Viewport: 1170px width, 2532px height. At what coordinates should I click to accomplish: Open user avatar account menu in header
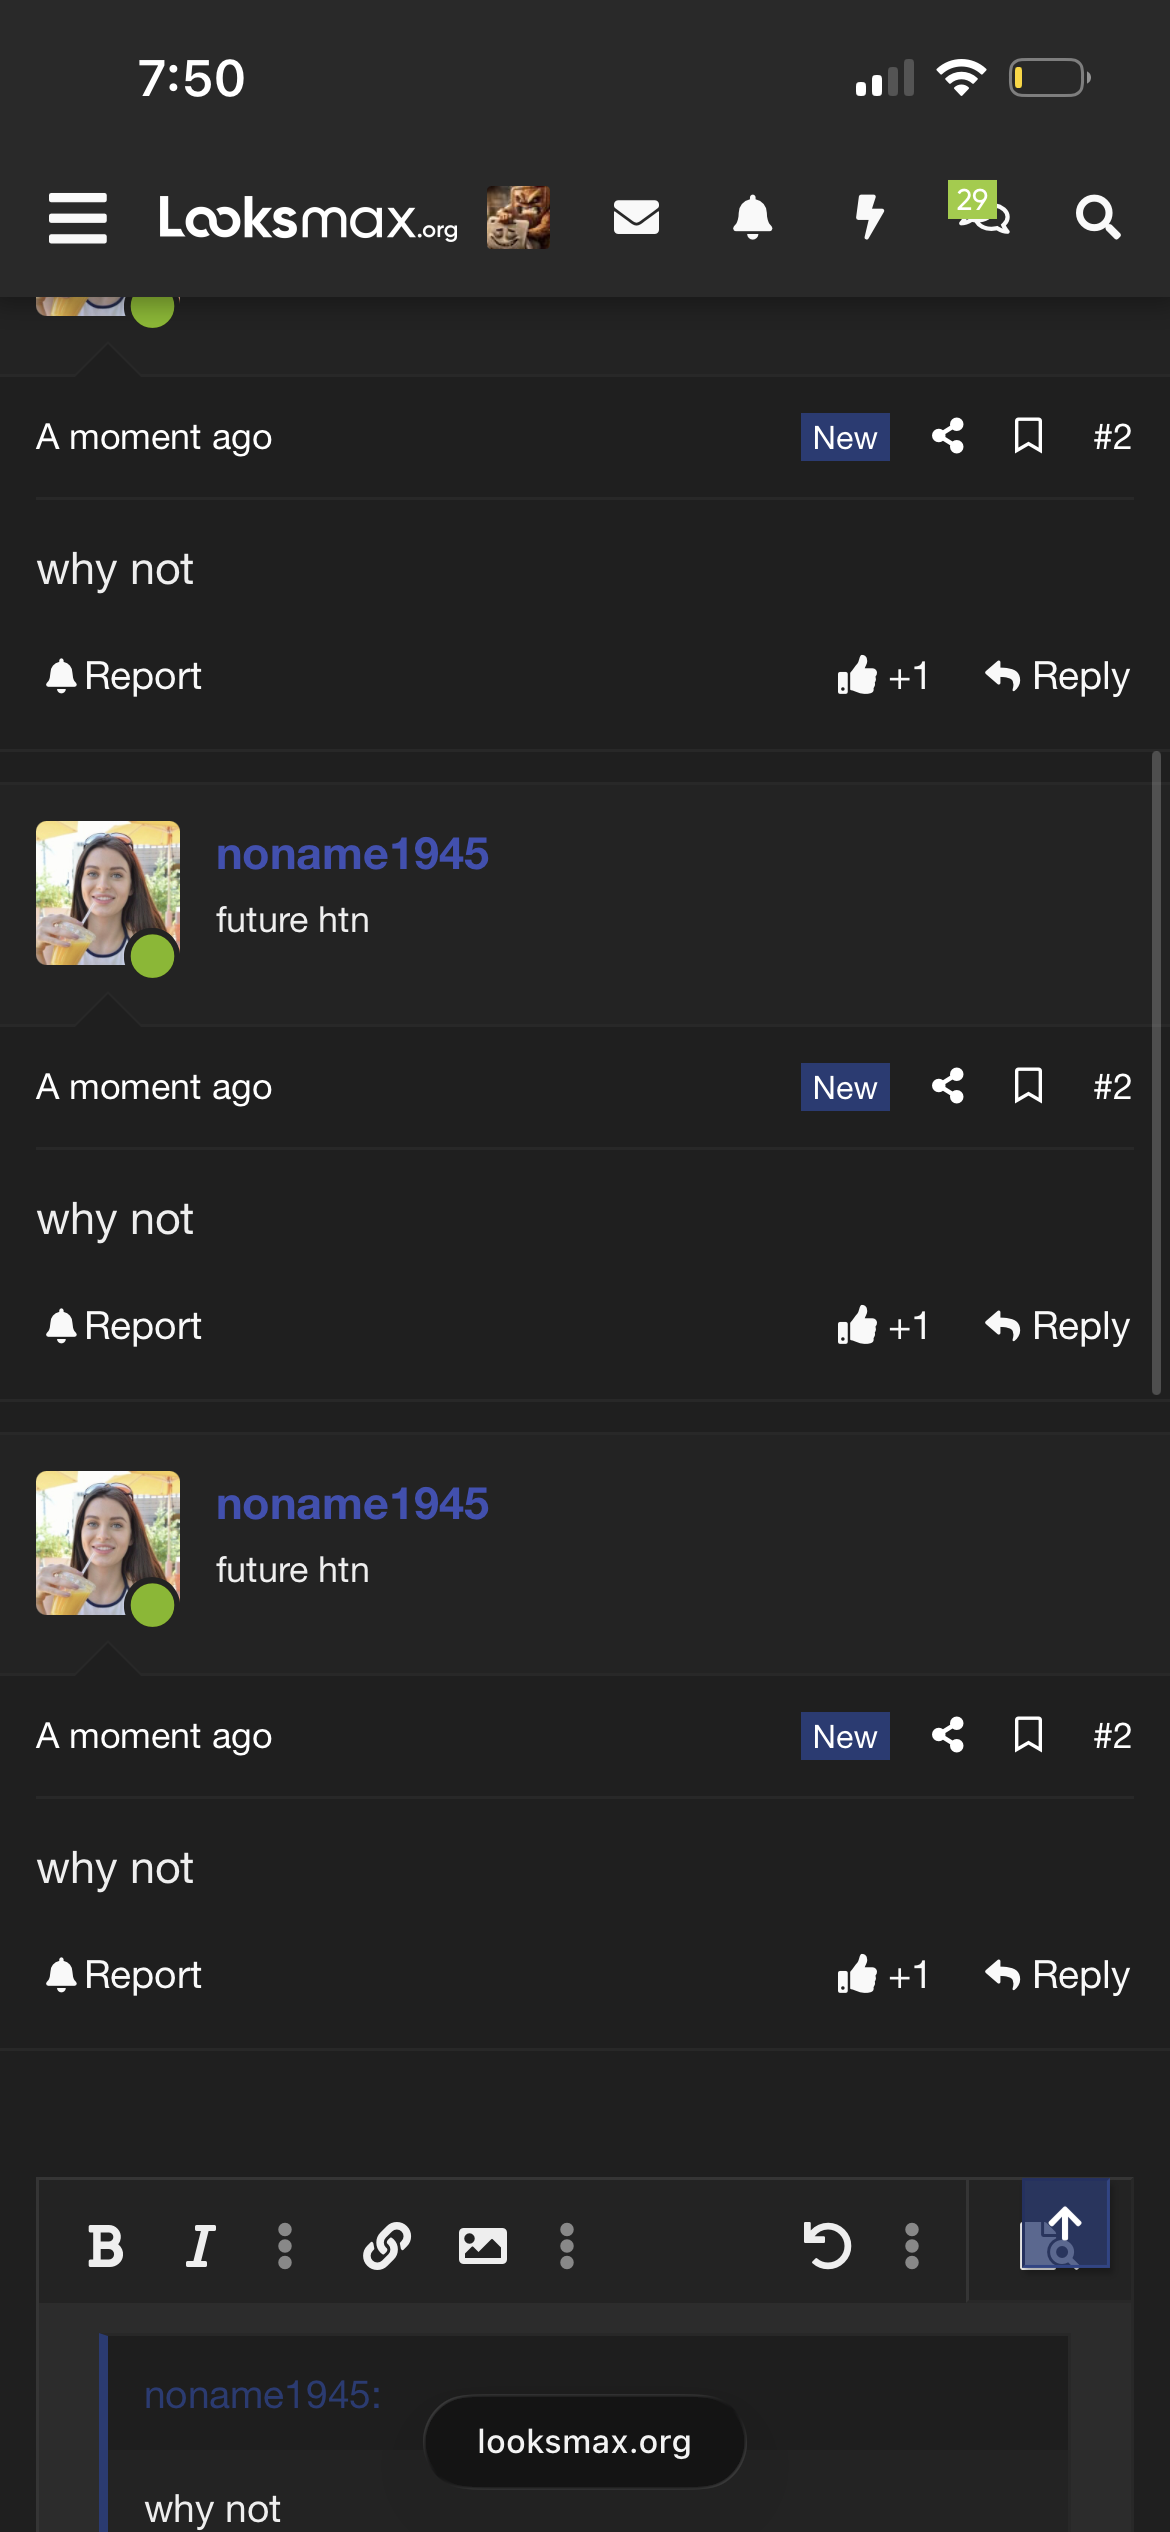[518, 217]
